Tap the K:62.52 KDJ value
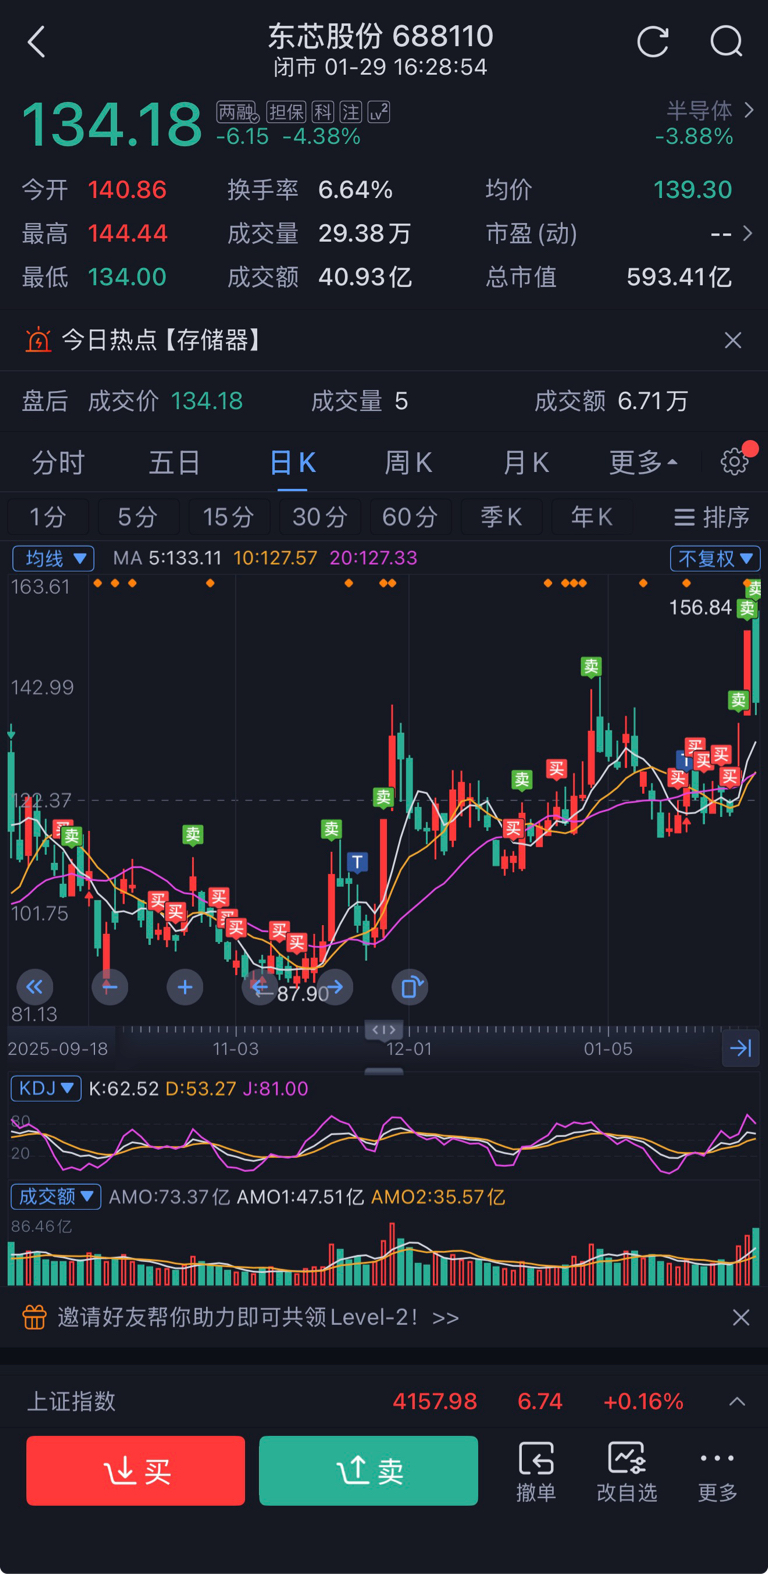This screenshot has width=768, height=1574. pyautogui.click(x=124, y=1088)
